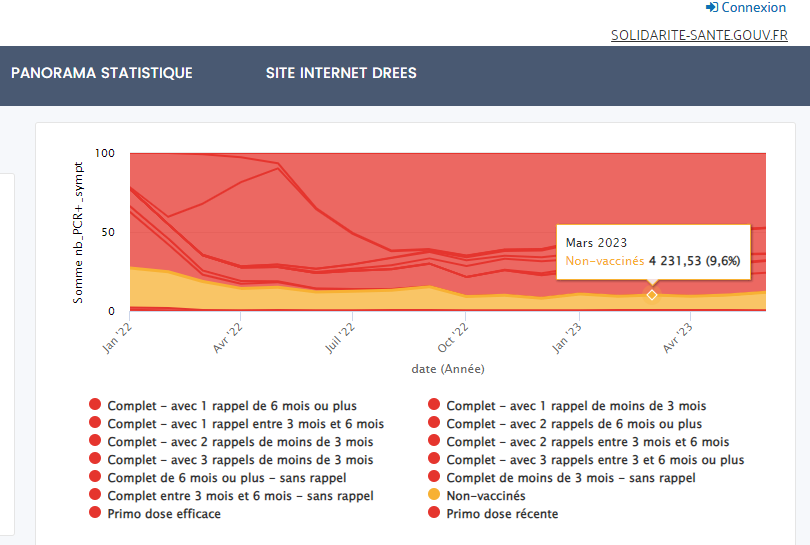Toggle Complet de 6 mois ou plus sans rappel
The height and width of the screenshot is (545, 810).
point(96,477)
